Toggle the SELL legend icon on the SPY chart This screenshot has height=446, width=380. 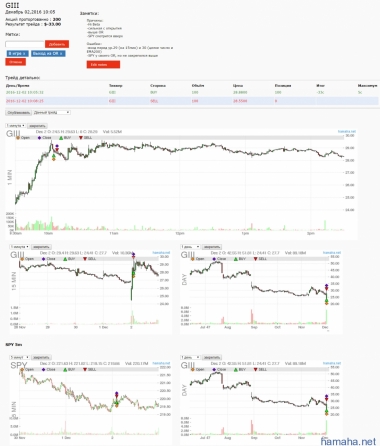pyautogui.click(x=85, y=369)
